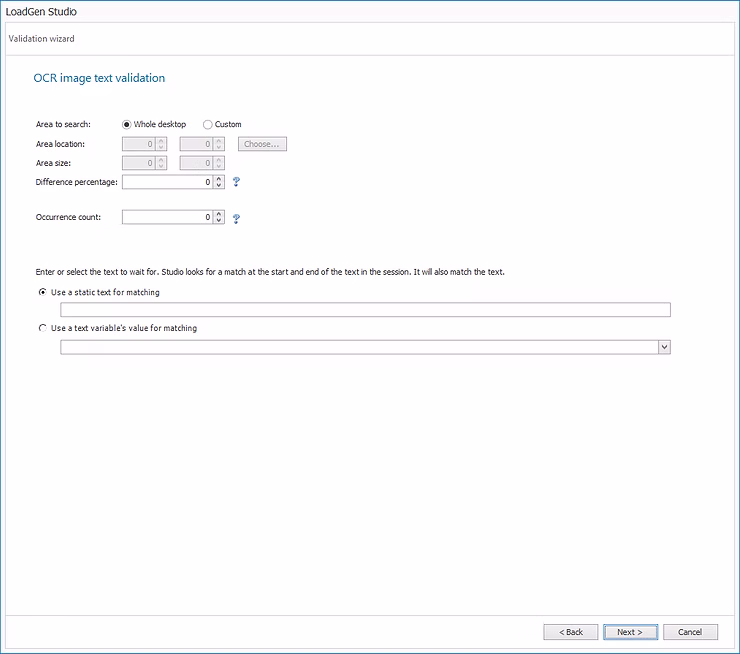Decrease the Difference percentage value

click(219, 185)
